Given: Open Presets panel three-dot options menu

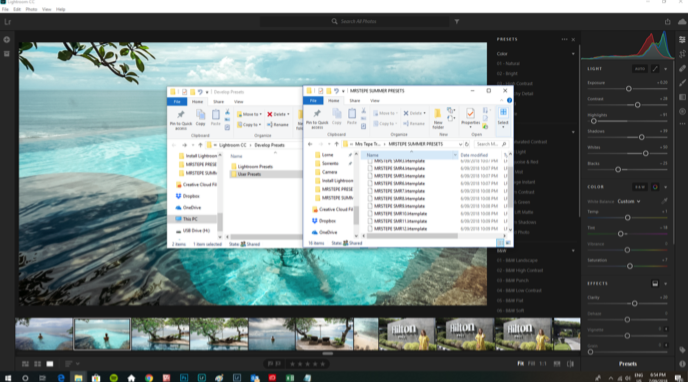Looking at the screenshot, I should tap(564, 39).
